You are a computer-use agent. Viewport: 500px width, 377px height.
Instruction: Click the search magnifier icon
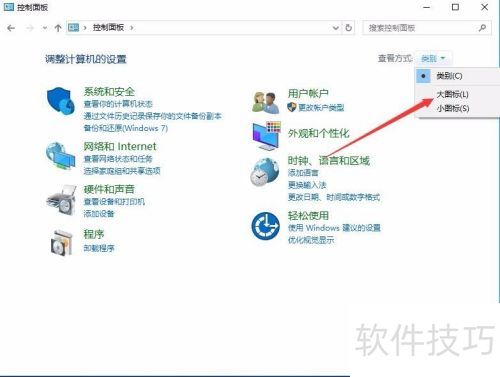click(x=482, y=28)
